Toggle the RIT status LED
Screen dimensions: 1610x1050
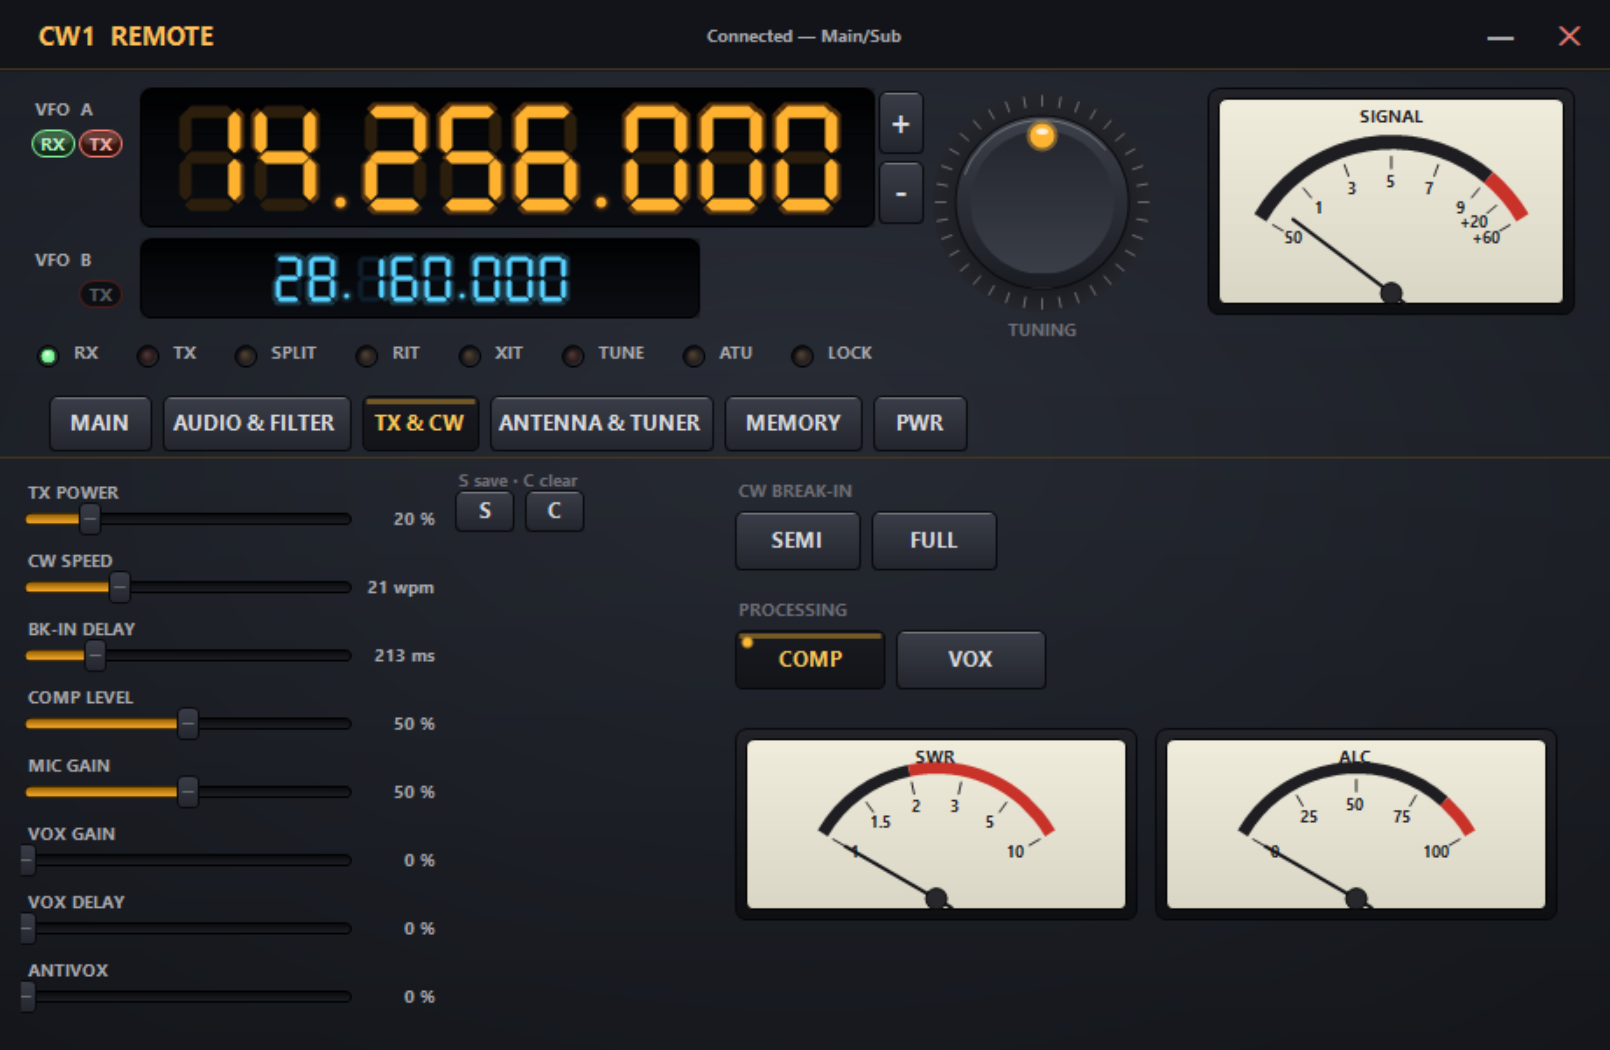tap(367, 356)
